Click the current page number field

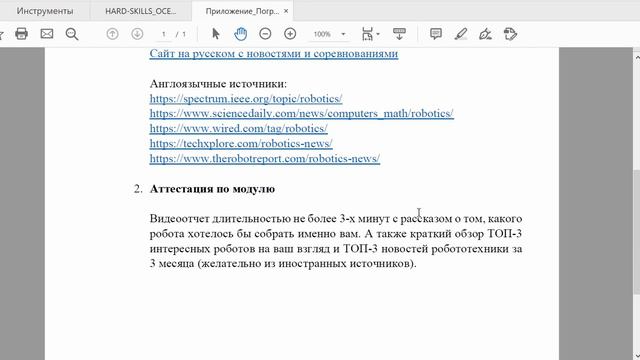164,34
